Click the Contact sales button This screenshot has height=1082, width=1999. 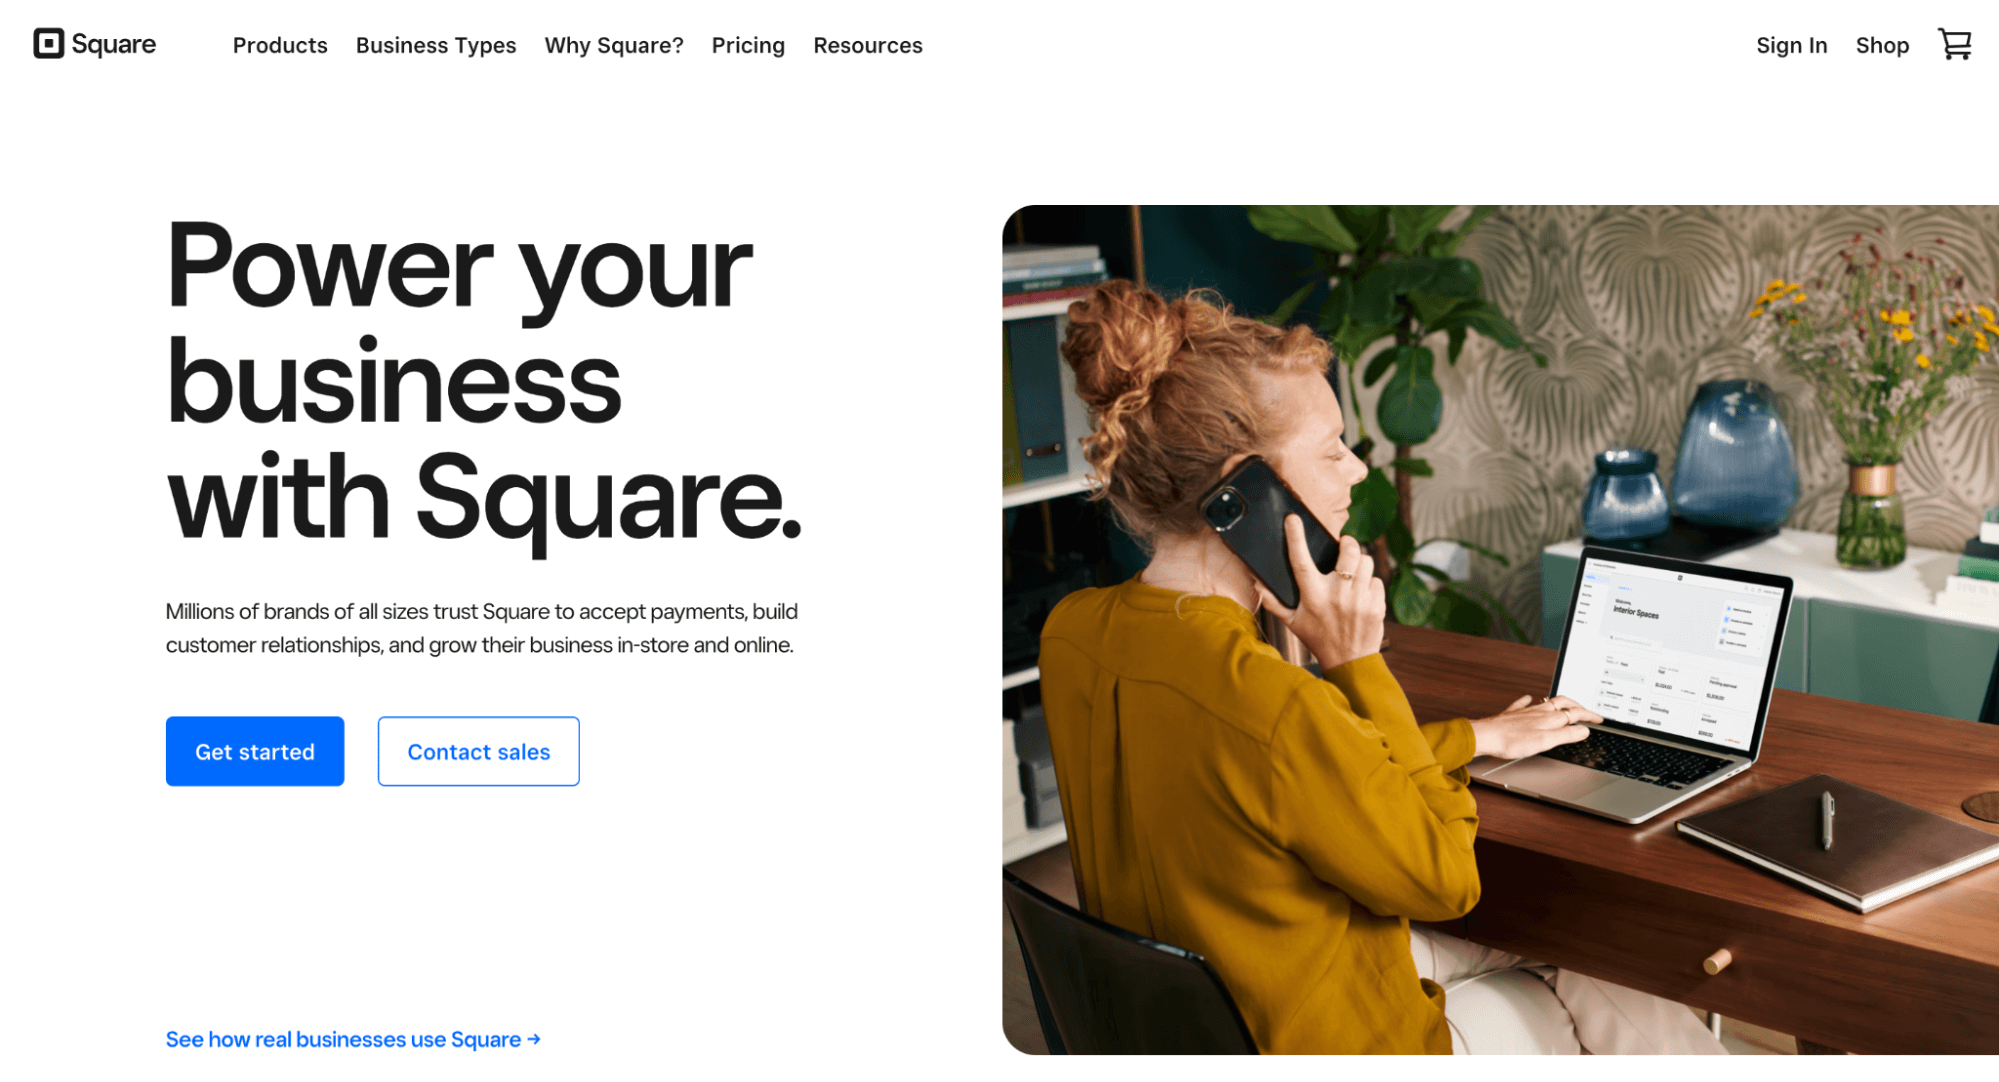pyautogui.click(x=478, y=752)
